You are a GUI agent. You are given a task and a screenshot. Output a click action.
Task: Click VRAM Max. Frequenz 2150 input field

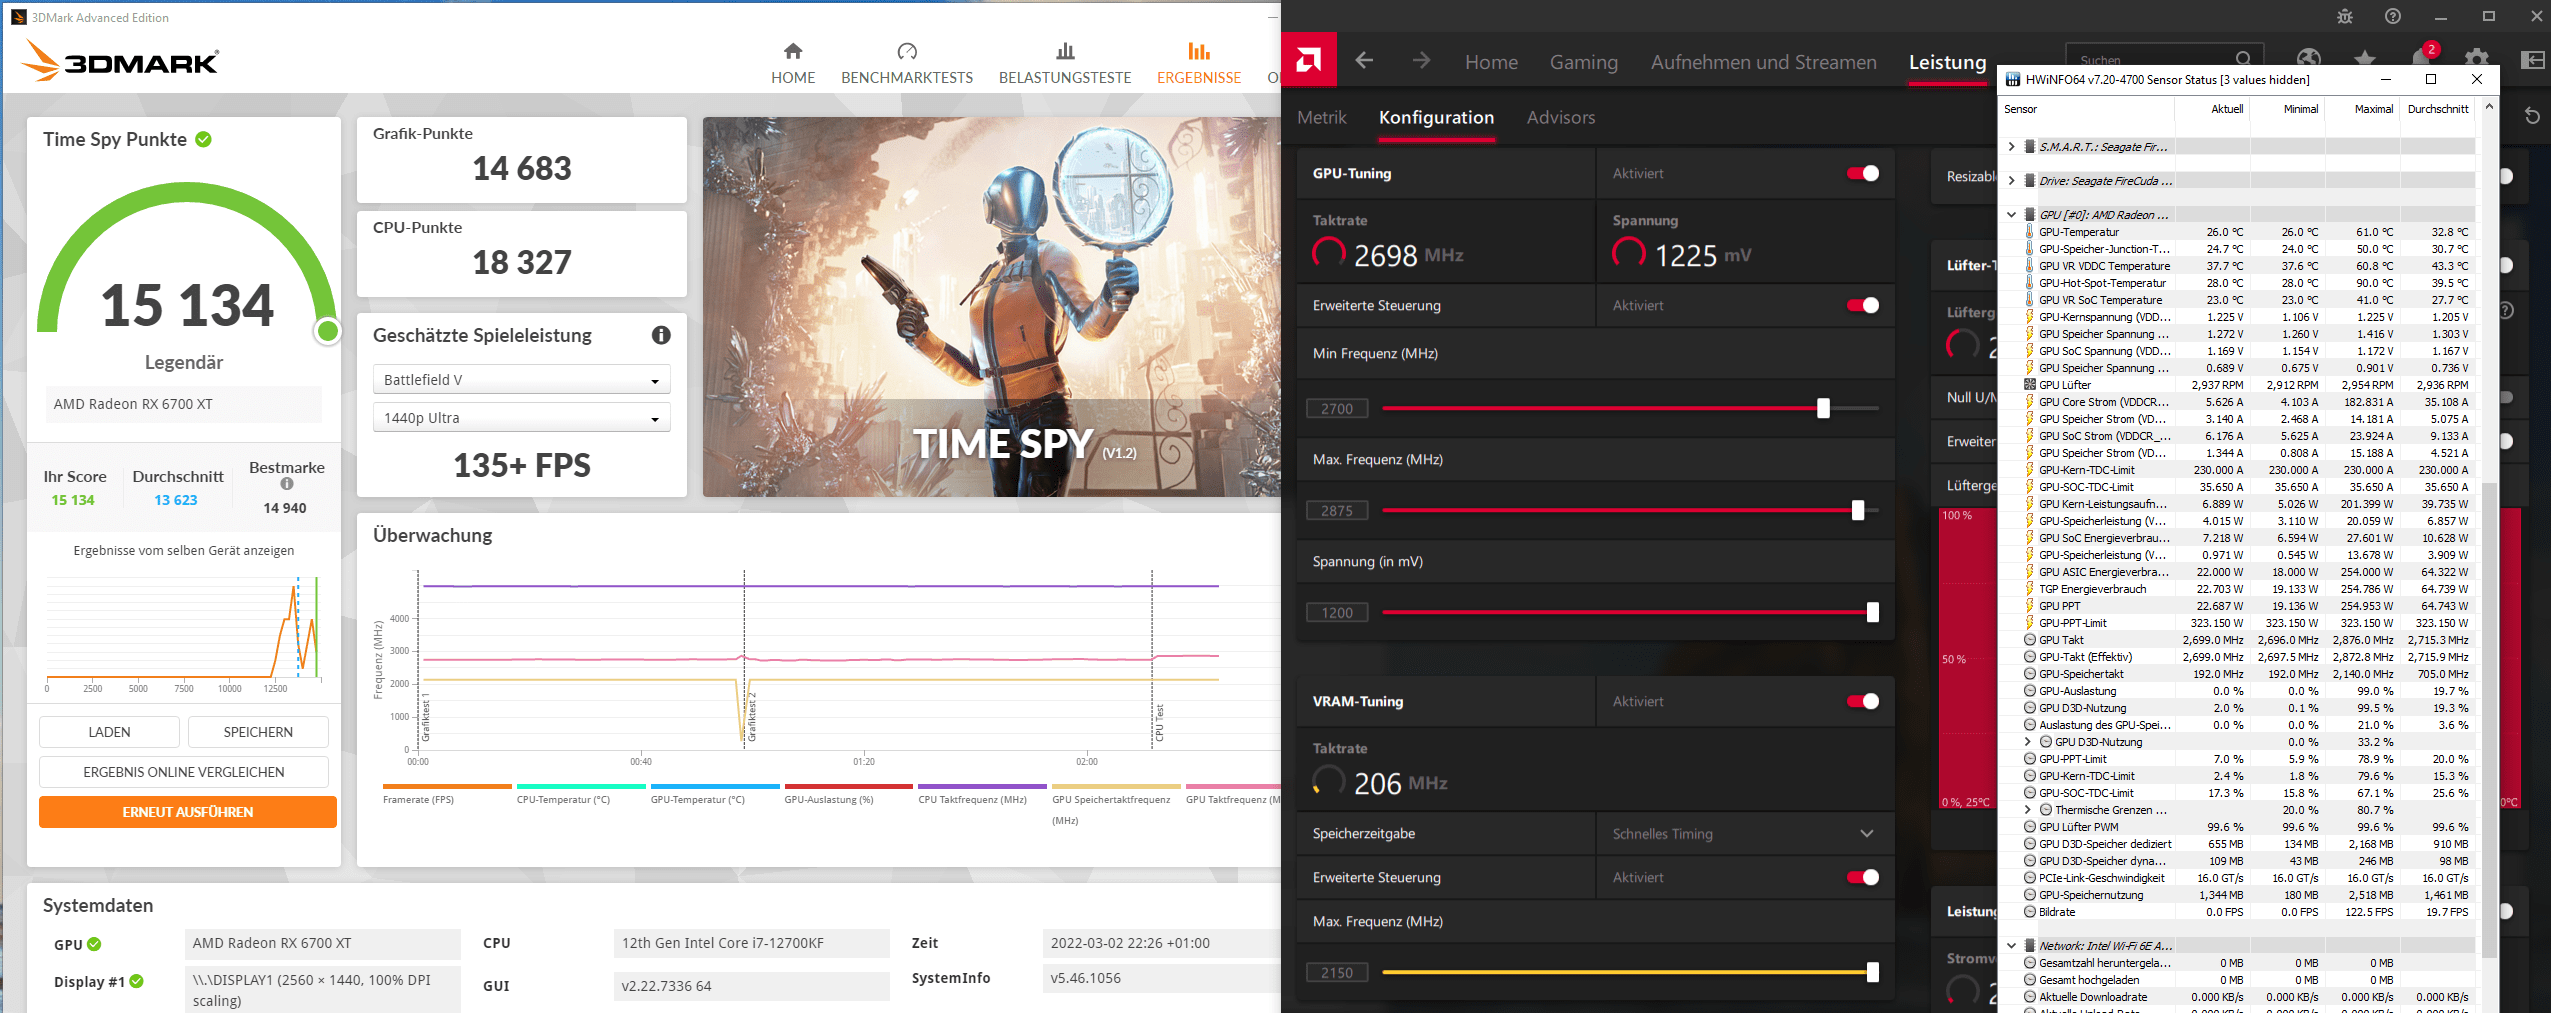coord(1337,972)
